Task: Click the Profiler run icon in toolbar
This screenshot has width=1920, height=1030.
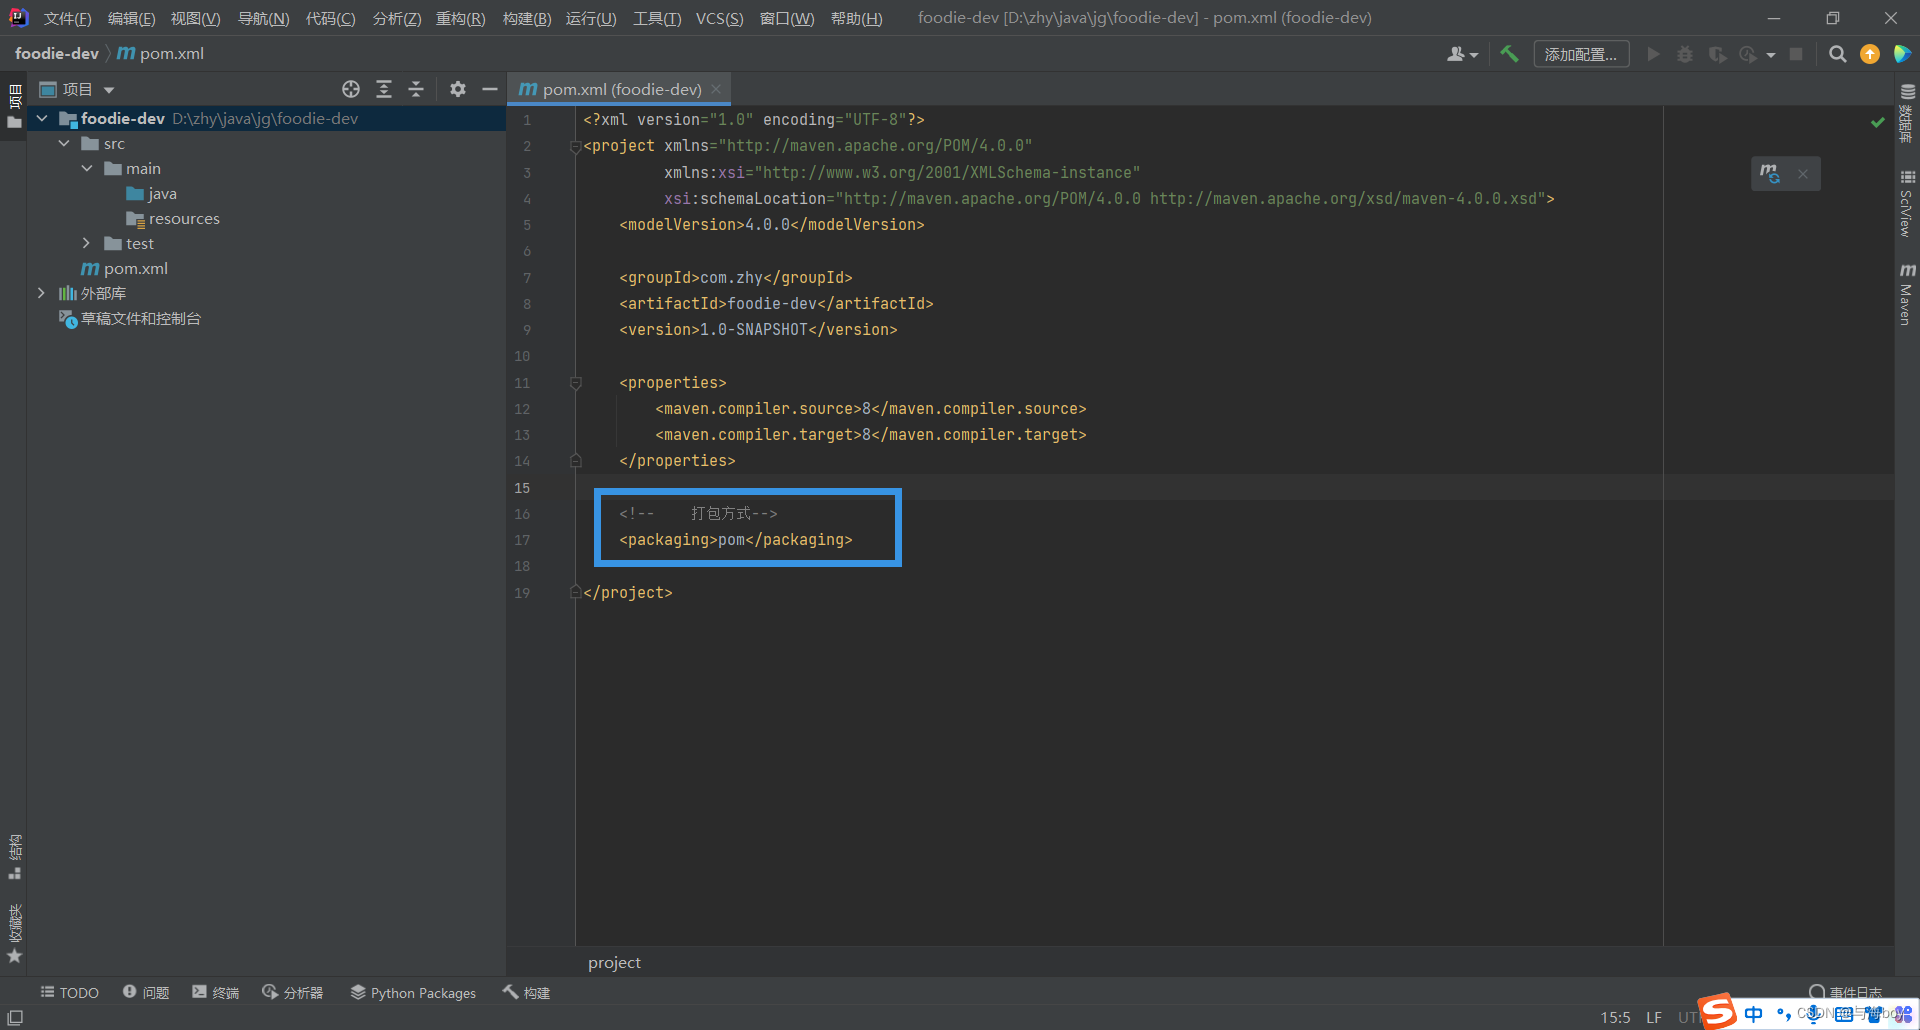Action: pos(1748,54)
